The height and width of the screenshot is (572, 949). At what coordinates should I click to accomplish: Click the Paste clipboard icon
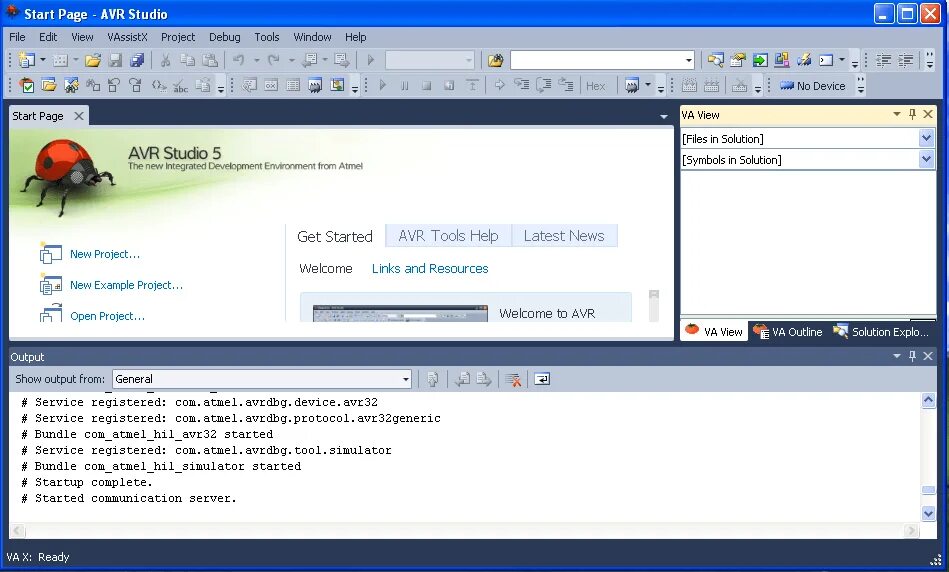coord(209,60)
